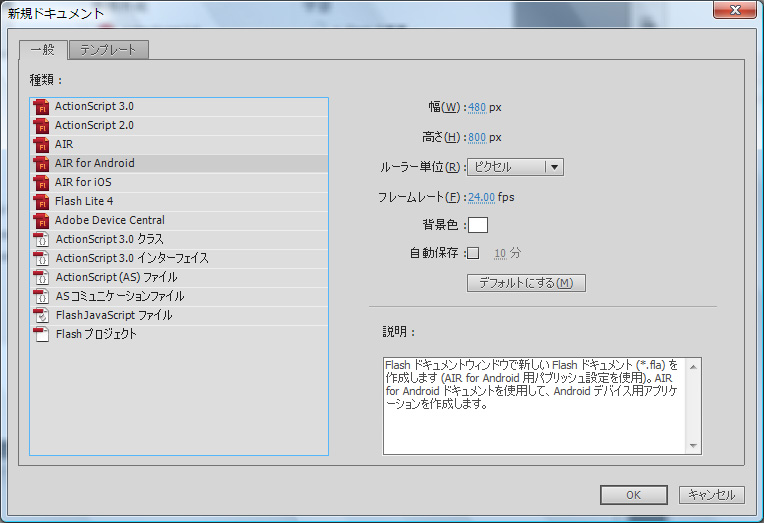Click the AIR document icon
The width and height of the screenshot is (764, 523).
click(x=41, y=145)
